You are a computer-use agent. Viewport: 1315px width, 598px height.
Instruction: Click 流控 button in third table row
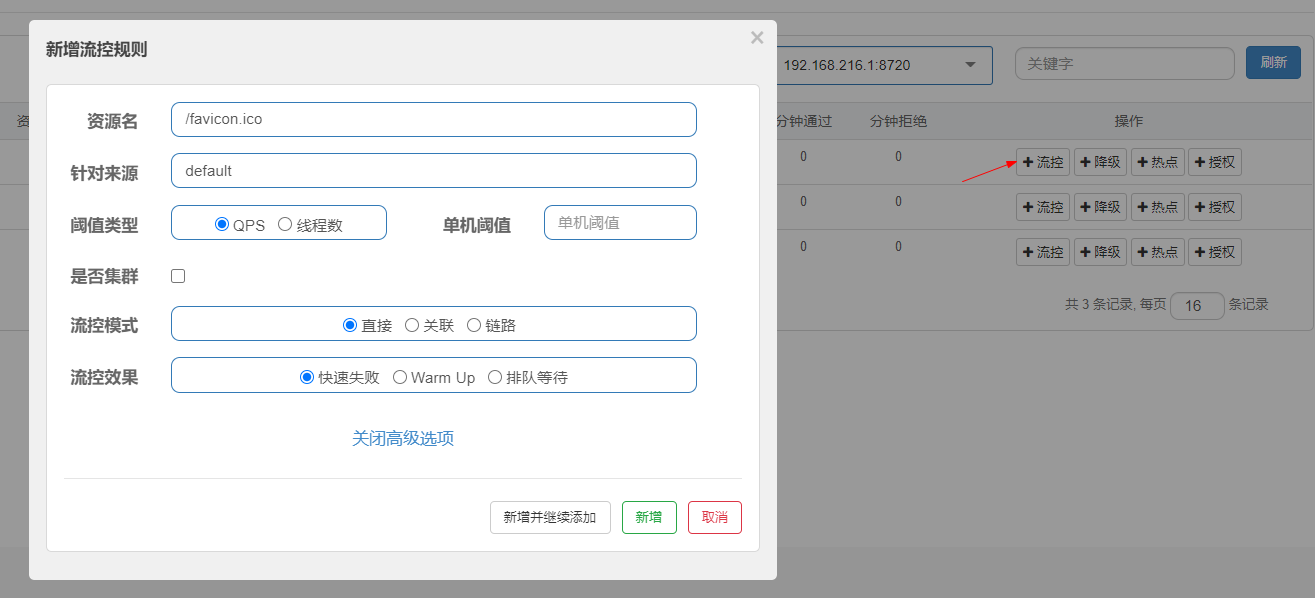coord(1043,252)
